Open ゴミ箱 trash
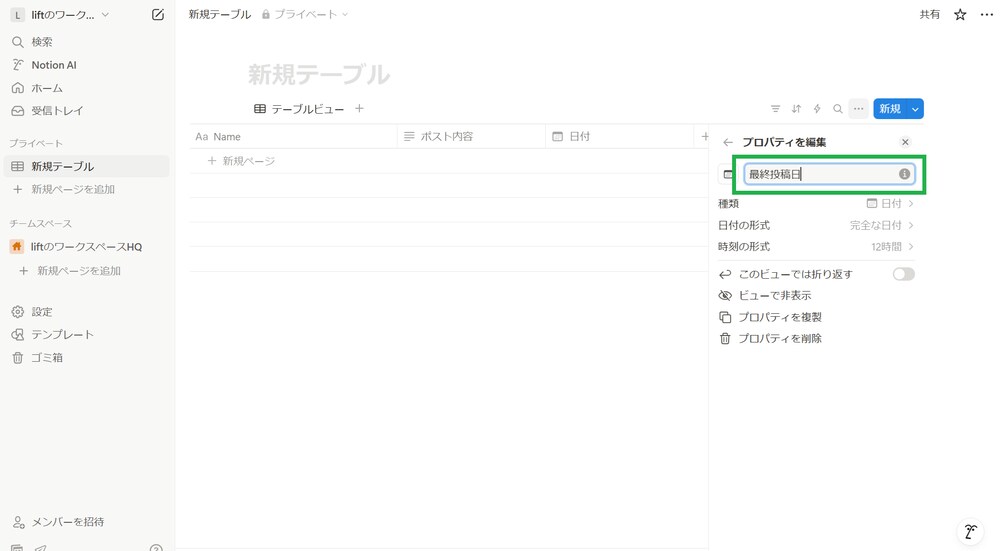Viewport: 1000px width, 551px height. pyautogui.click(x=86, y=358)
